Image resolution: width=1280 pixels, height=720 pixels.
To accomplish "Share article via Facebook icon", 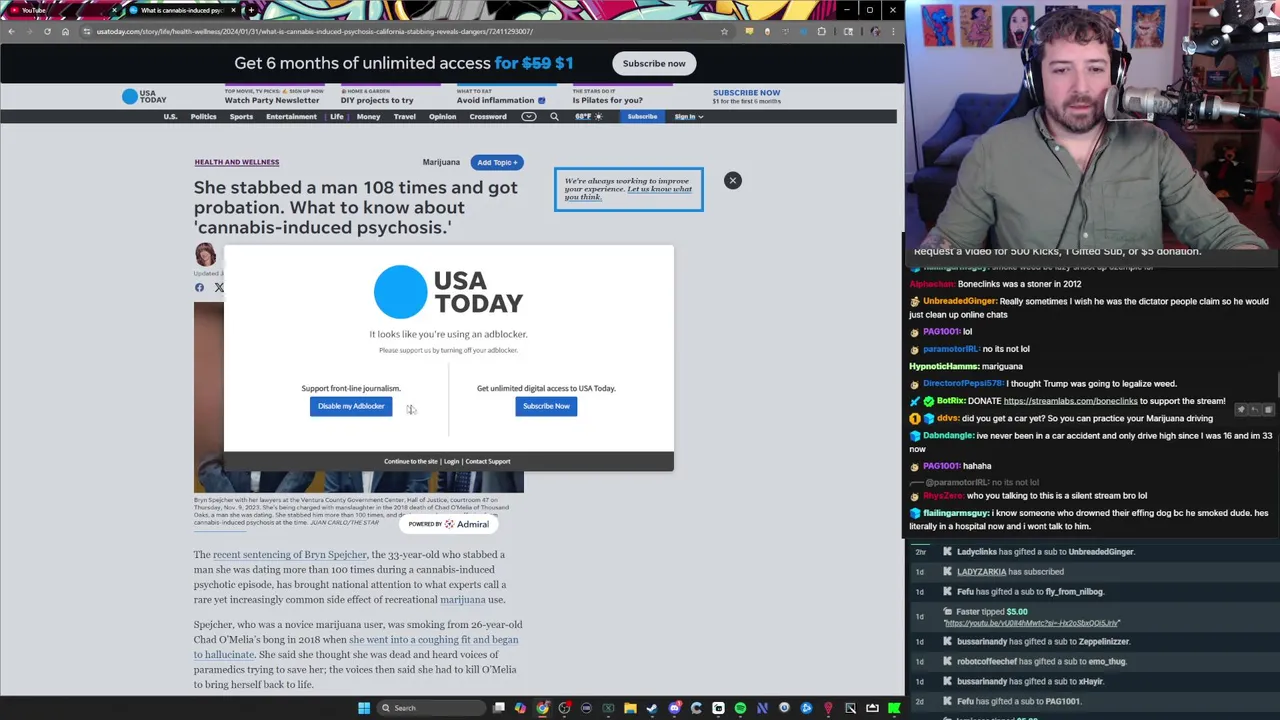I will pos(199,288).
